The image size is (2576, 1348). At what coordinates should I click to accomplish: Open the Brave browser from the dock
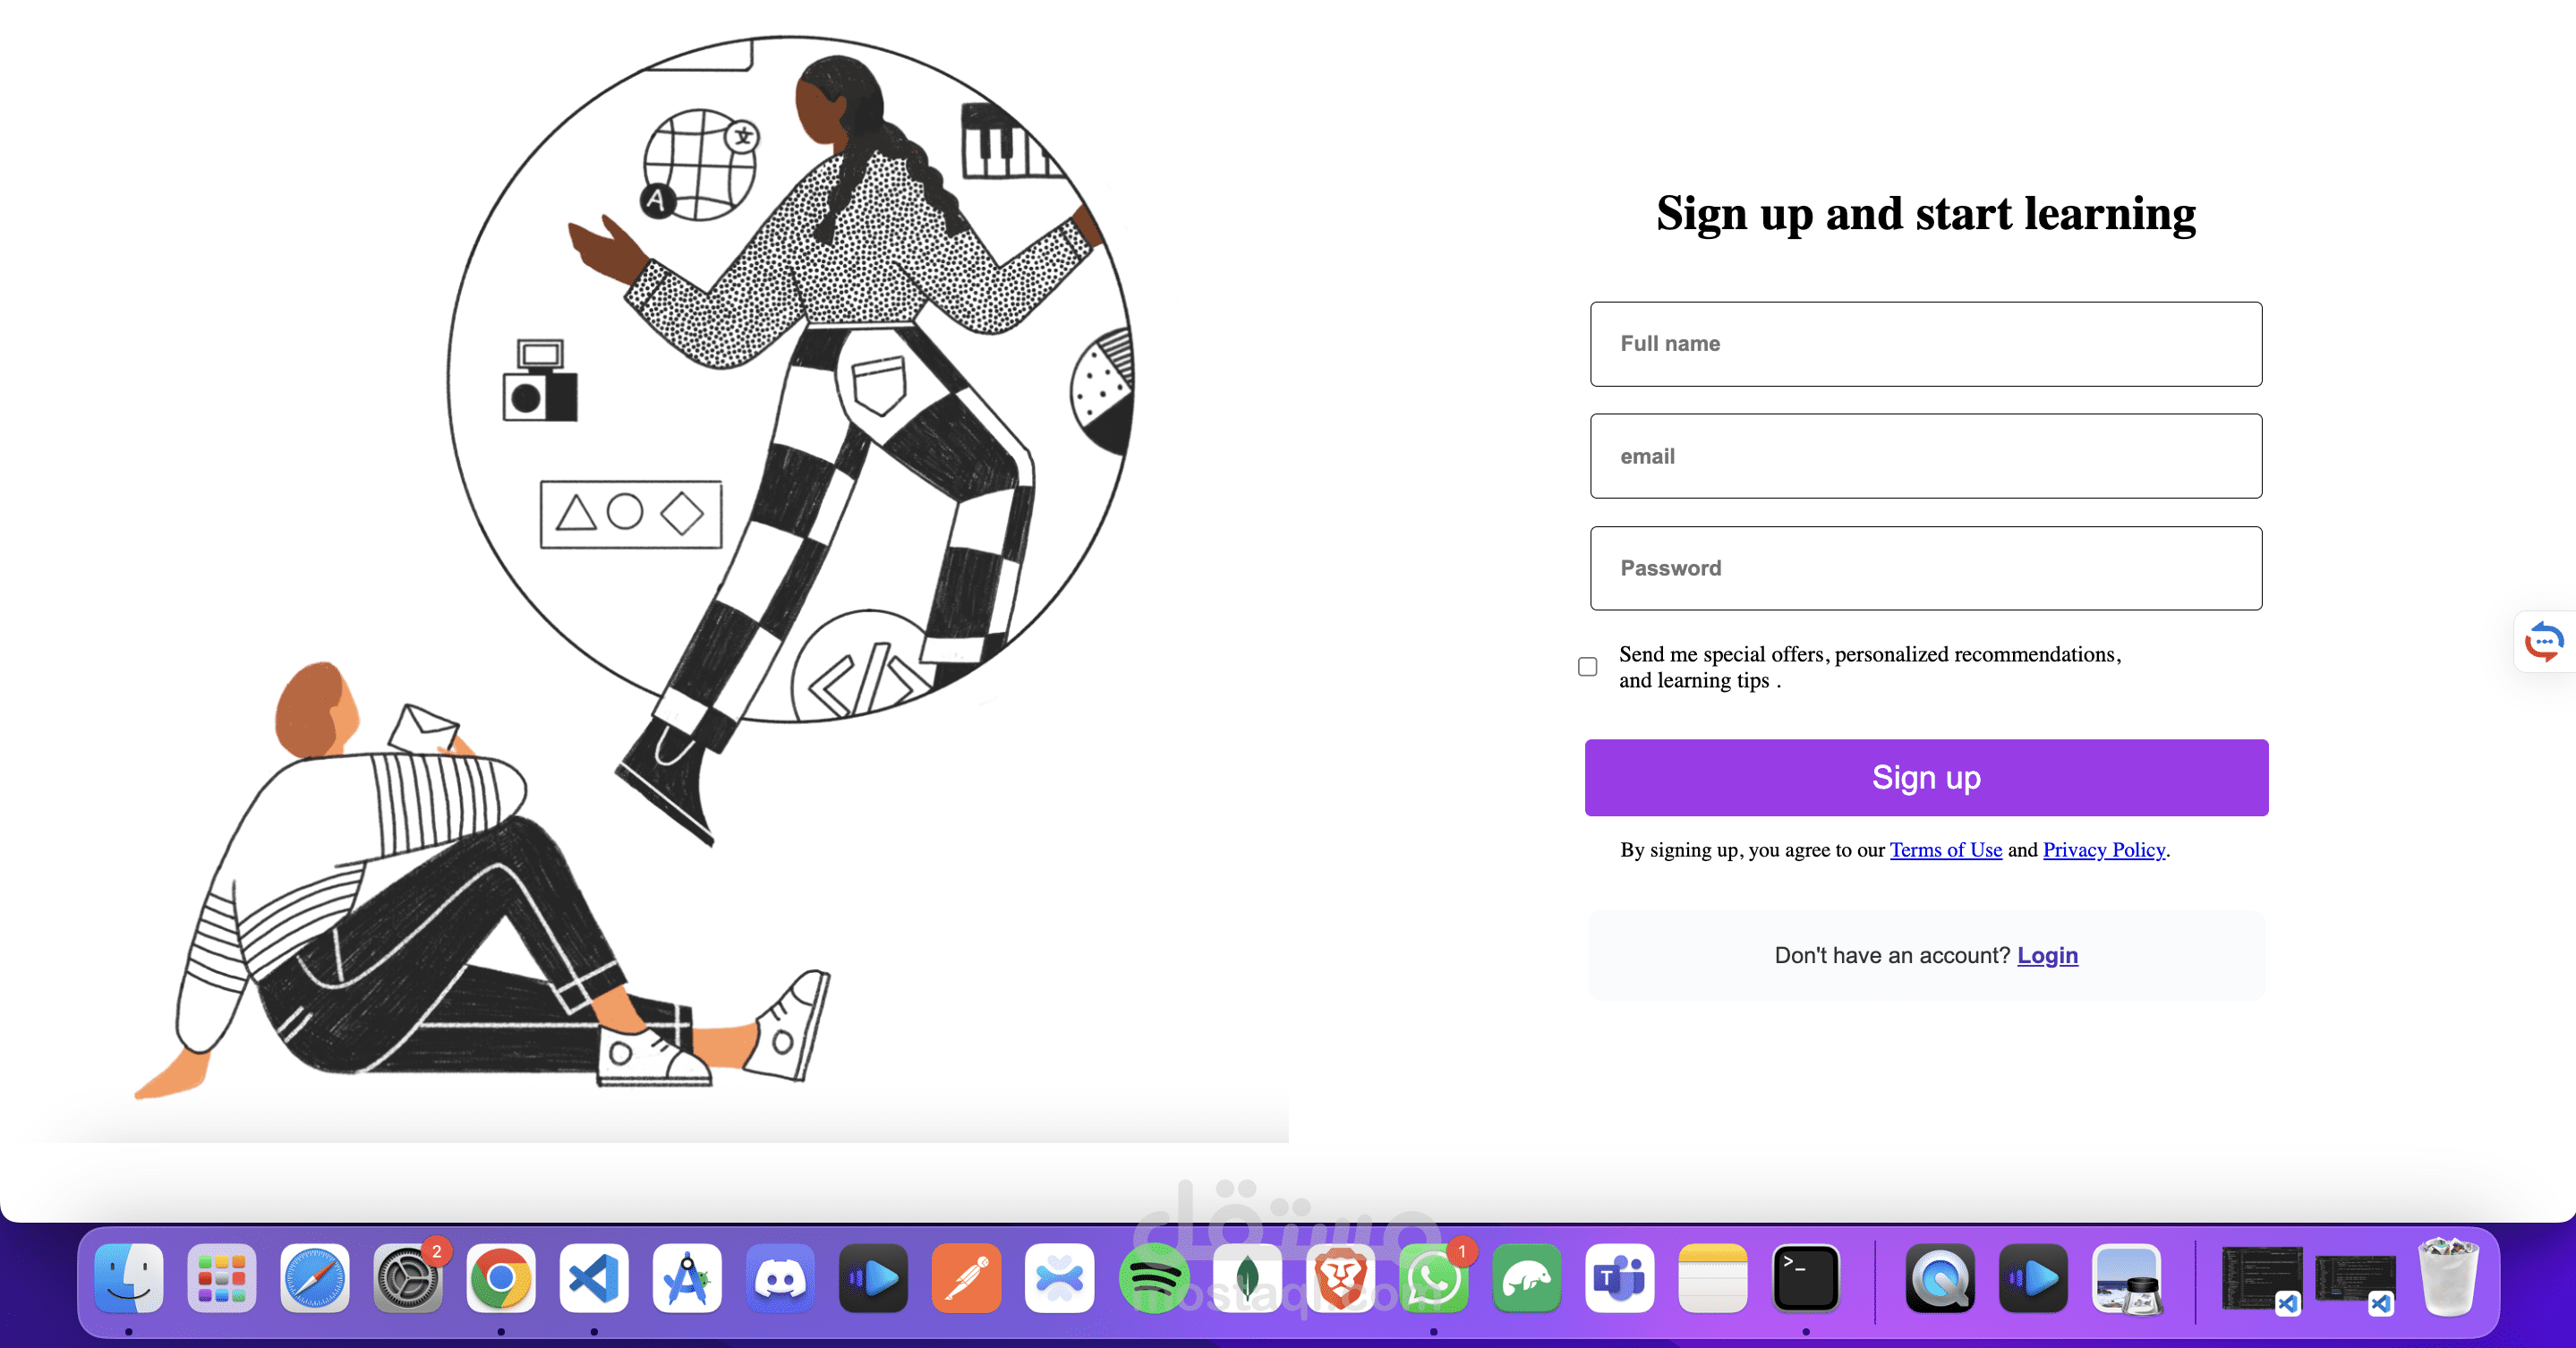1340,1278
